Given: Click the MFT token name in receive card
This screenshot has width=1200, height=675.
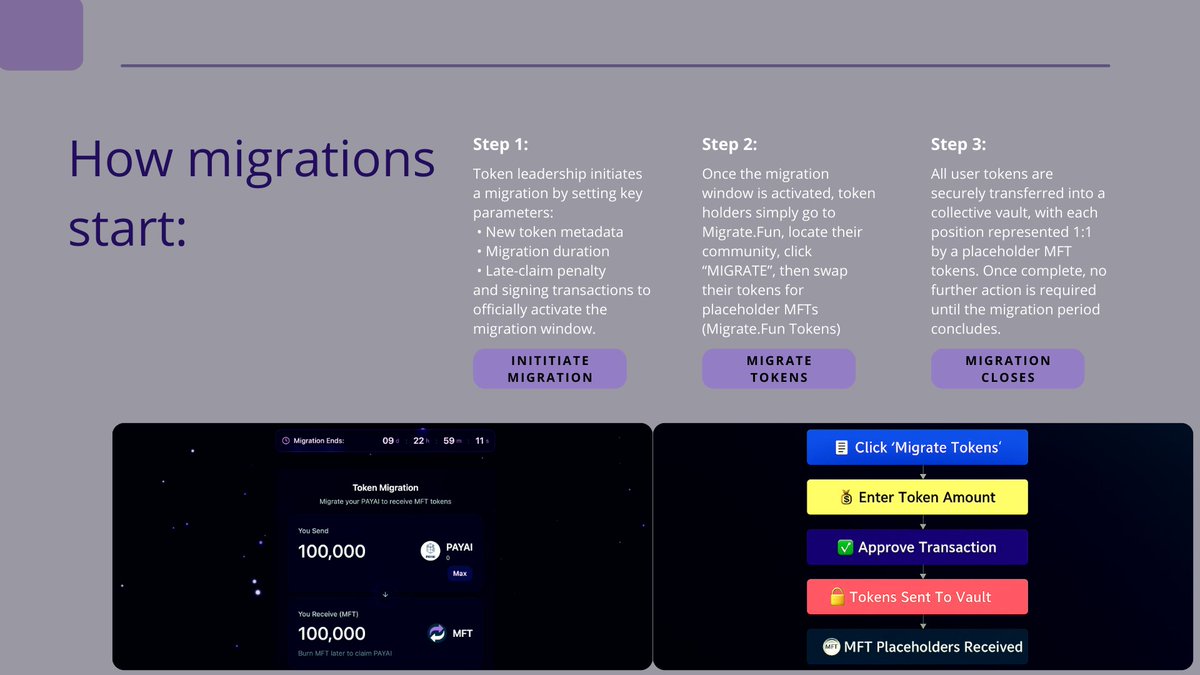Looking at the screenshot, I should point(462,633).
